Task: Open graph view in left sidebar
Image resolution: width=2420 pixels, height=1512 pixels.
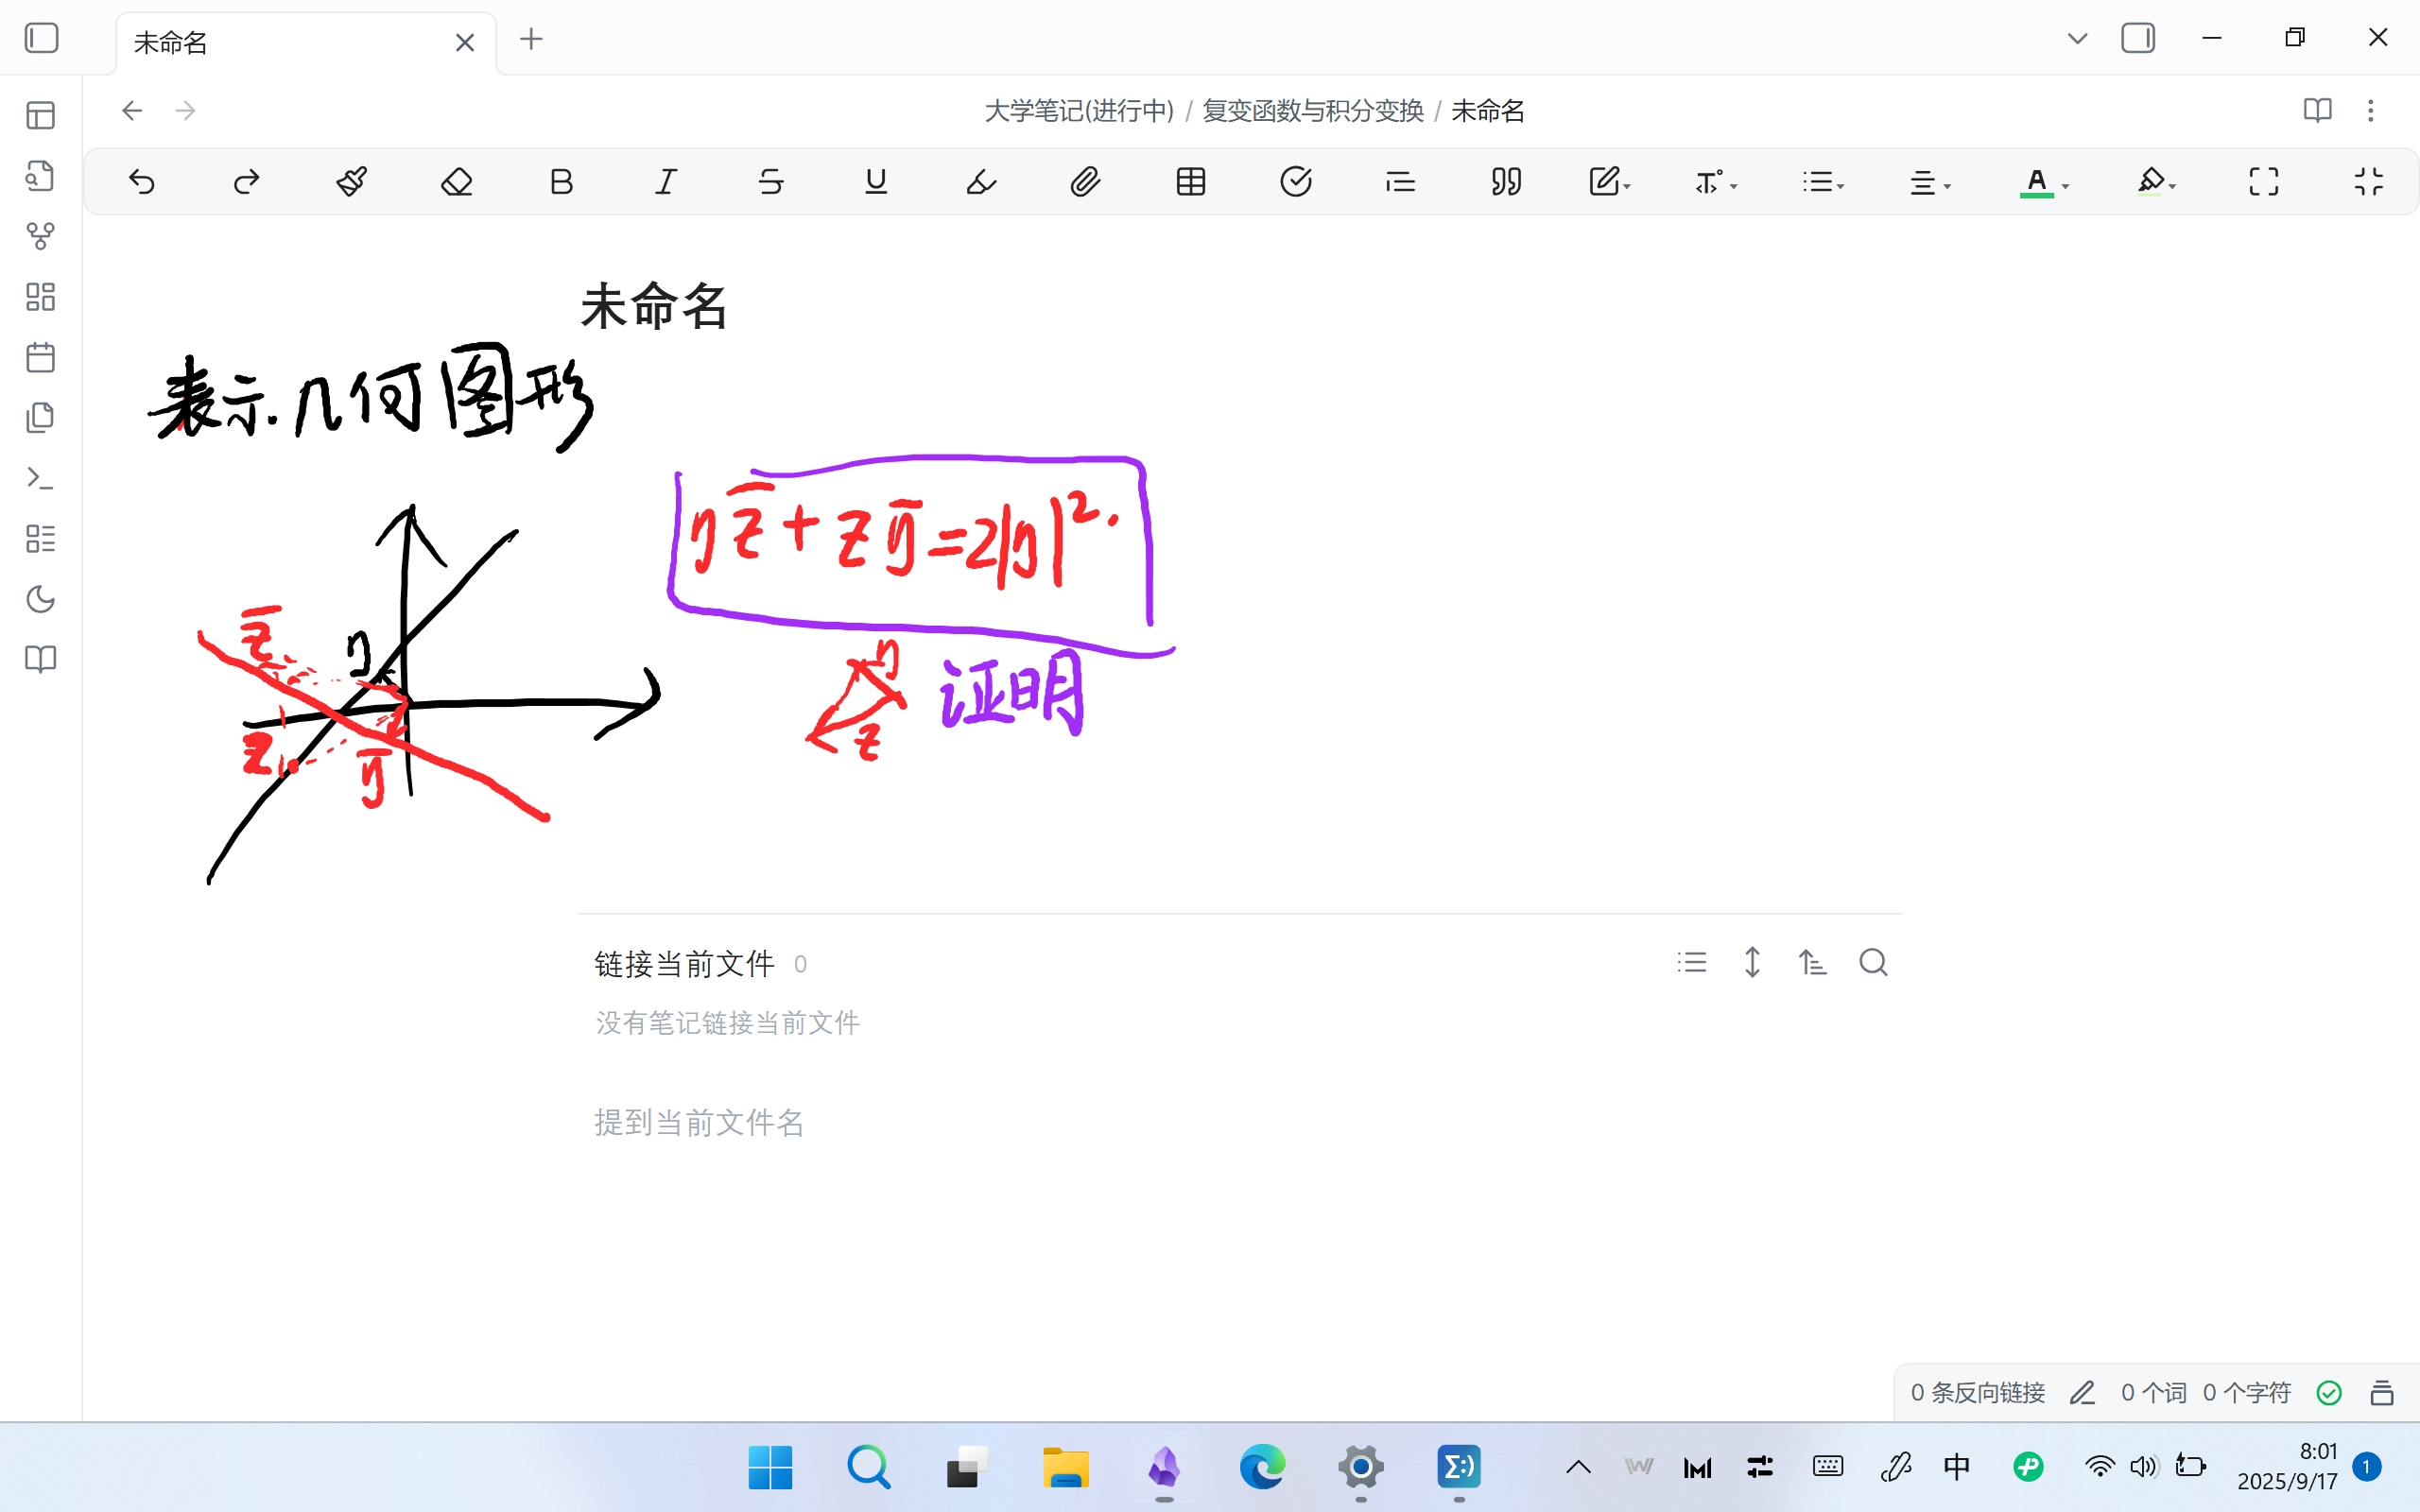Action: pyautogui.click(x=40, y=236)
